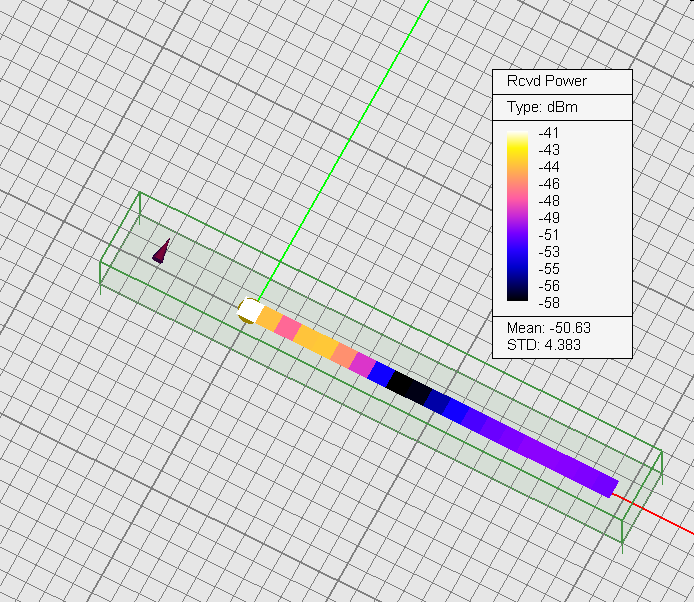The height and width of the screenshot is (602, 694).
Task: Select the black receiver route segment
Action: tap(400, 384)
